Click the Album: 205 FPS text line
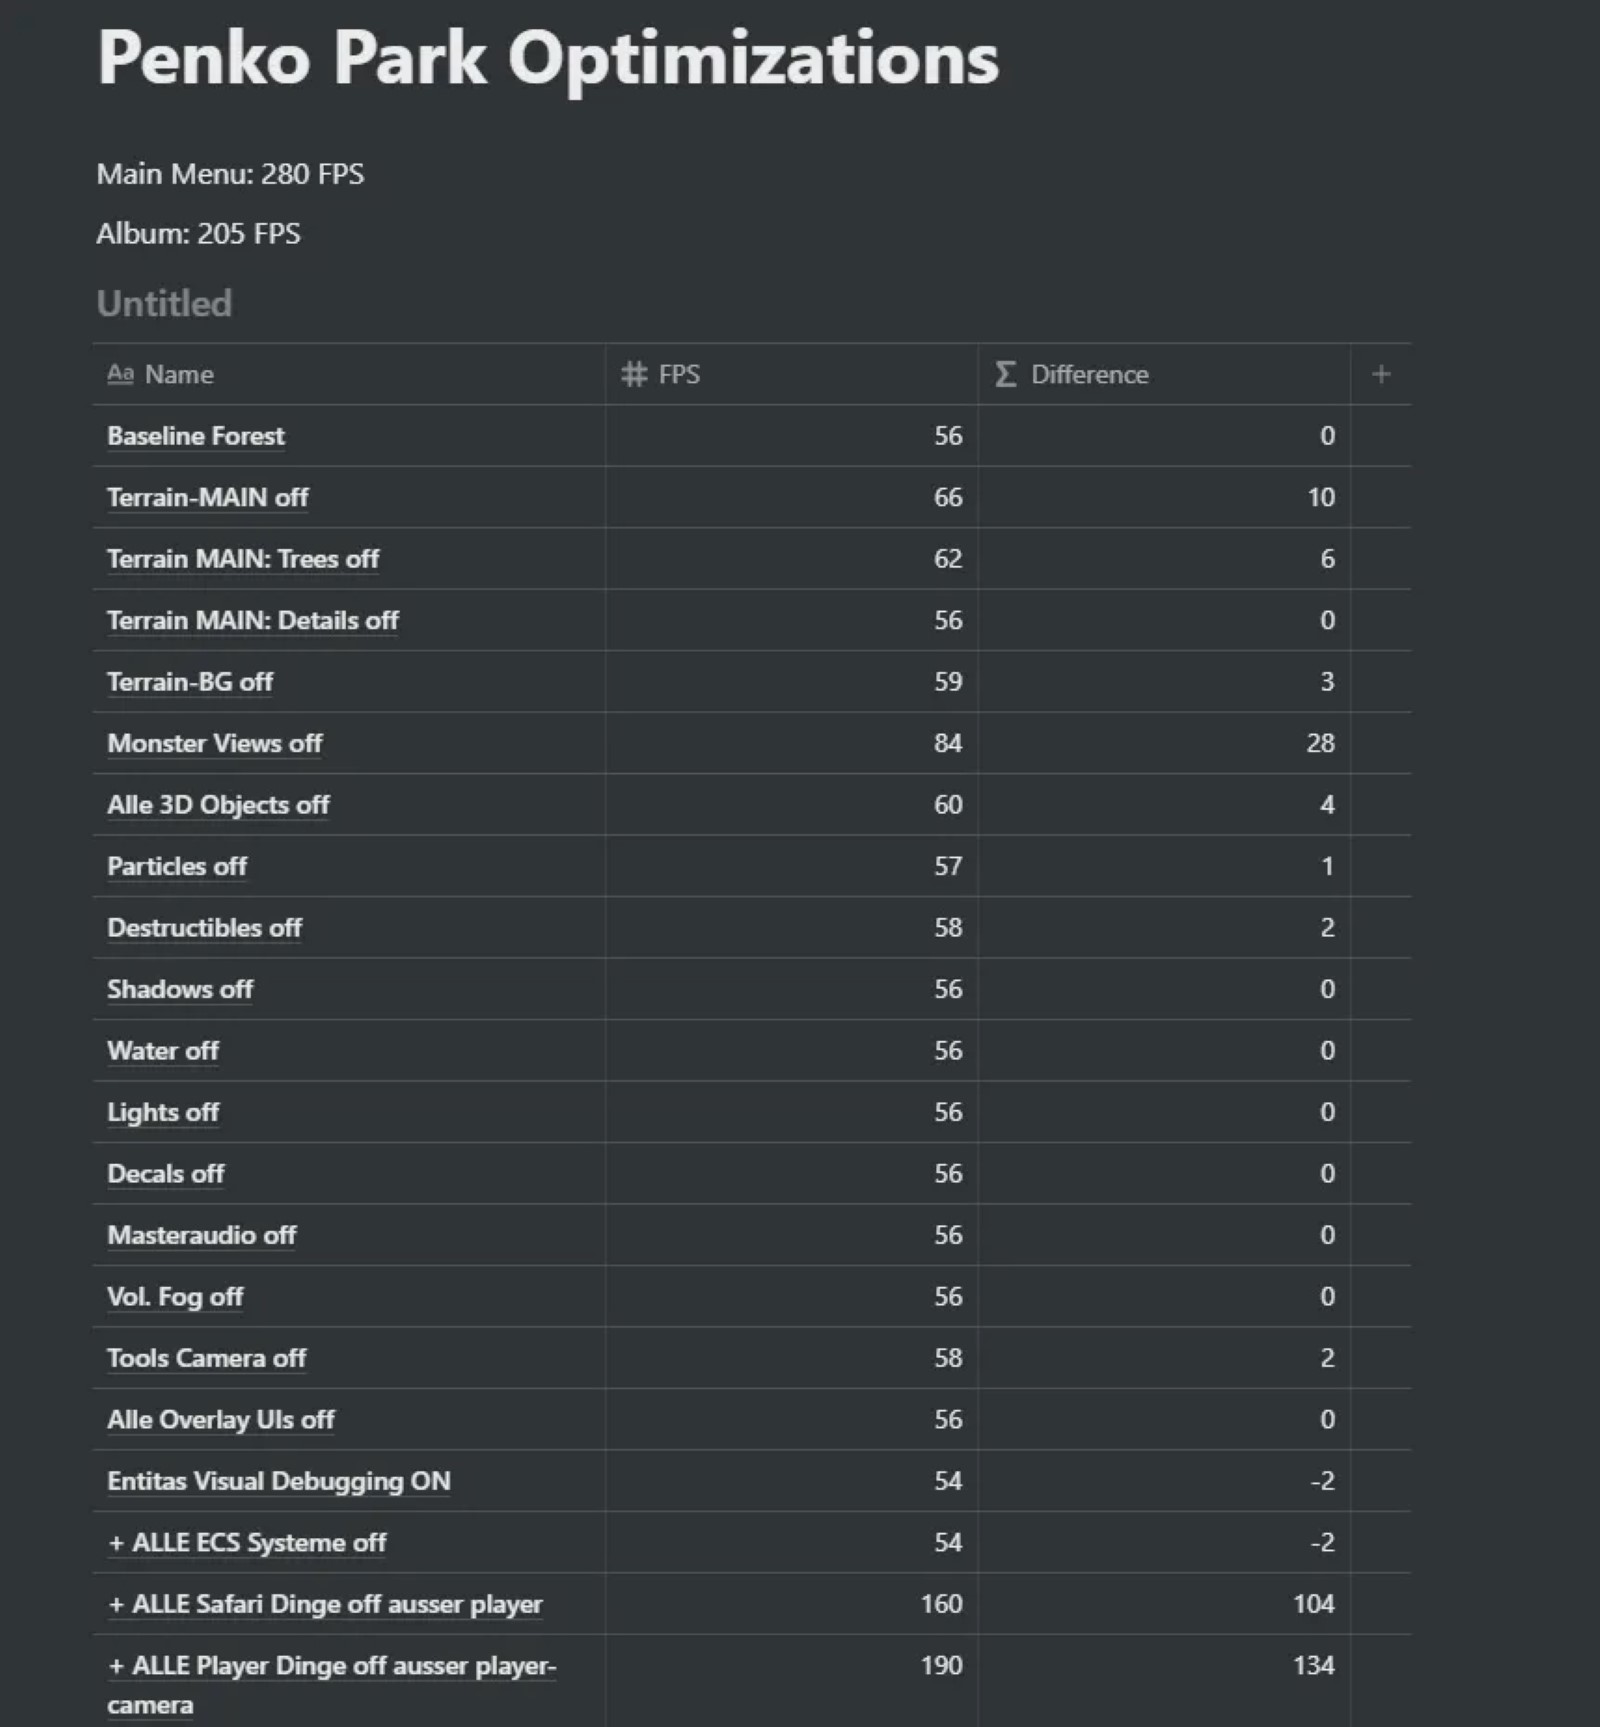 198,233
